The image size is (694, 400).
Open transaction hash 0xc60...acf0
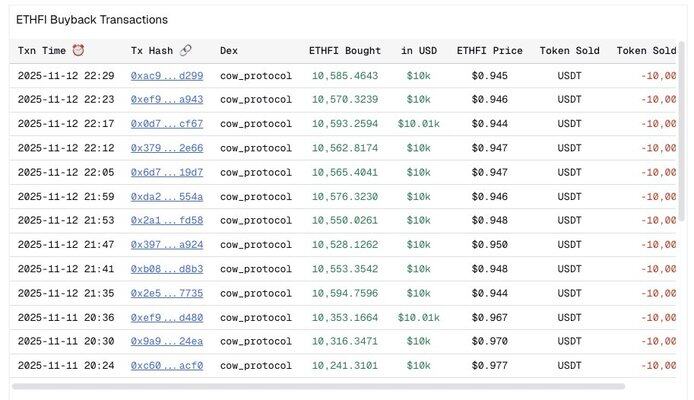[x=166, y=366]
